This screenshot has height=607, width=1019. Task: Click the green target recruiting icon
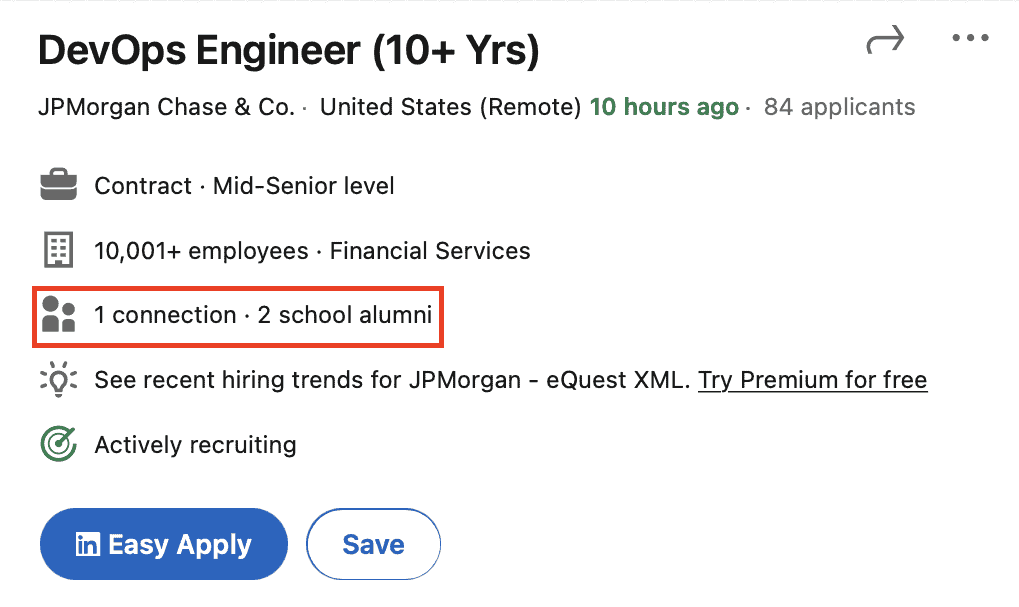tap(58, 444)
